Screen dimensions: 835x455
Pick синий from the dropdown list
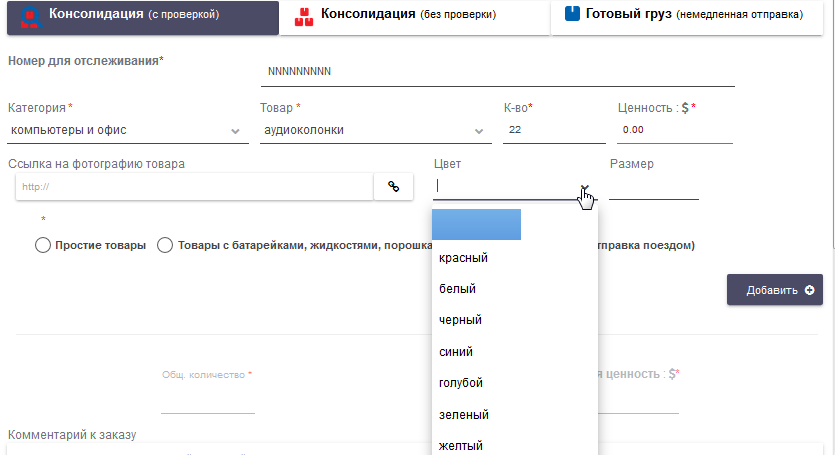pyautogui.click(x=457, y=352)
